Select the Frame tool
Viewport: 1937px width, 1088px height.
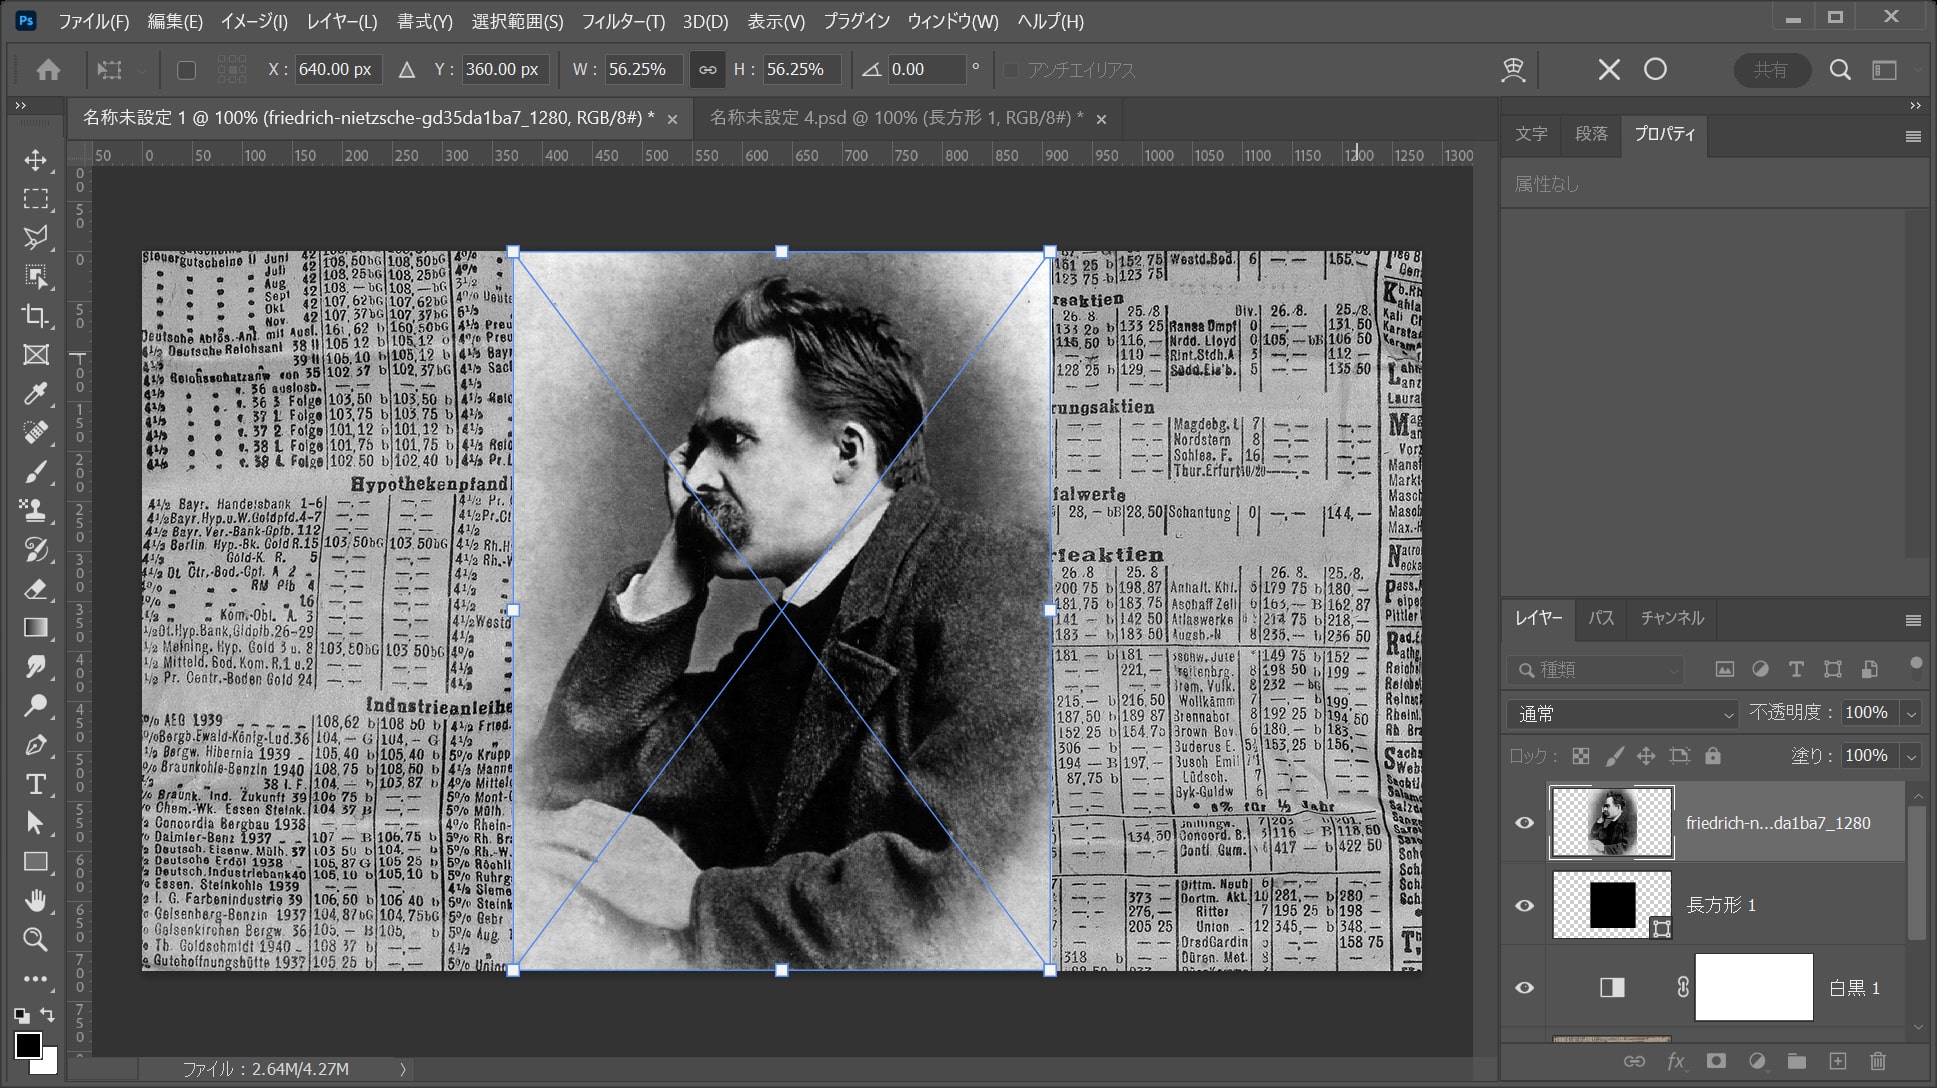(36, 355)
